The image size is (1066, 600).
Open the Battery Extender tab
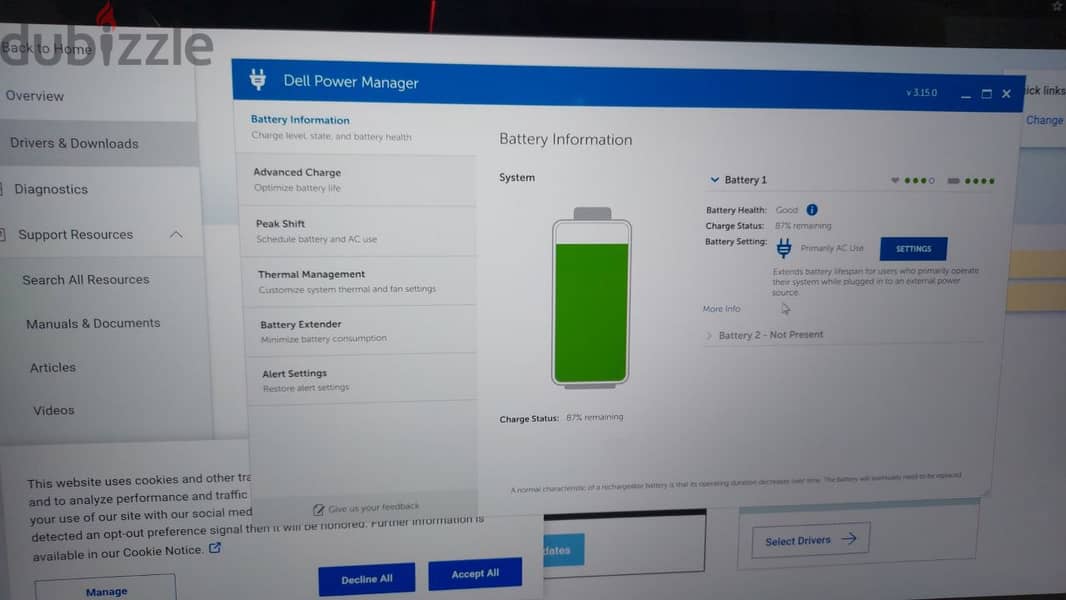click(362, 330)
